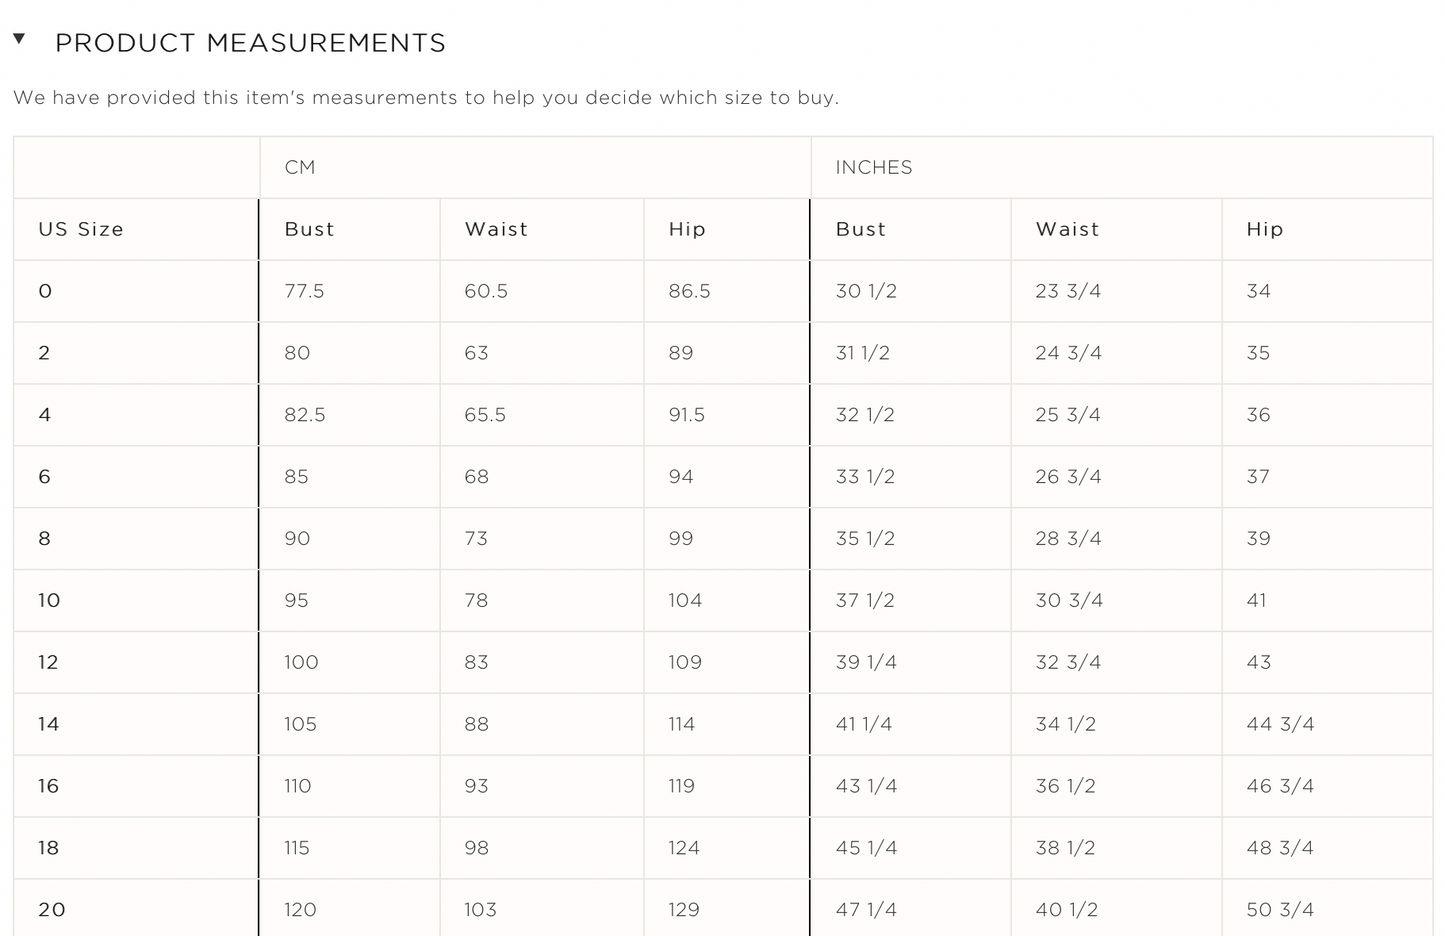Click the 77.5 bust centimeter value
The width and height of the screenshot is (1445, 936).
[x=304, y=291]
